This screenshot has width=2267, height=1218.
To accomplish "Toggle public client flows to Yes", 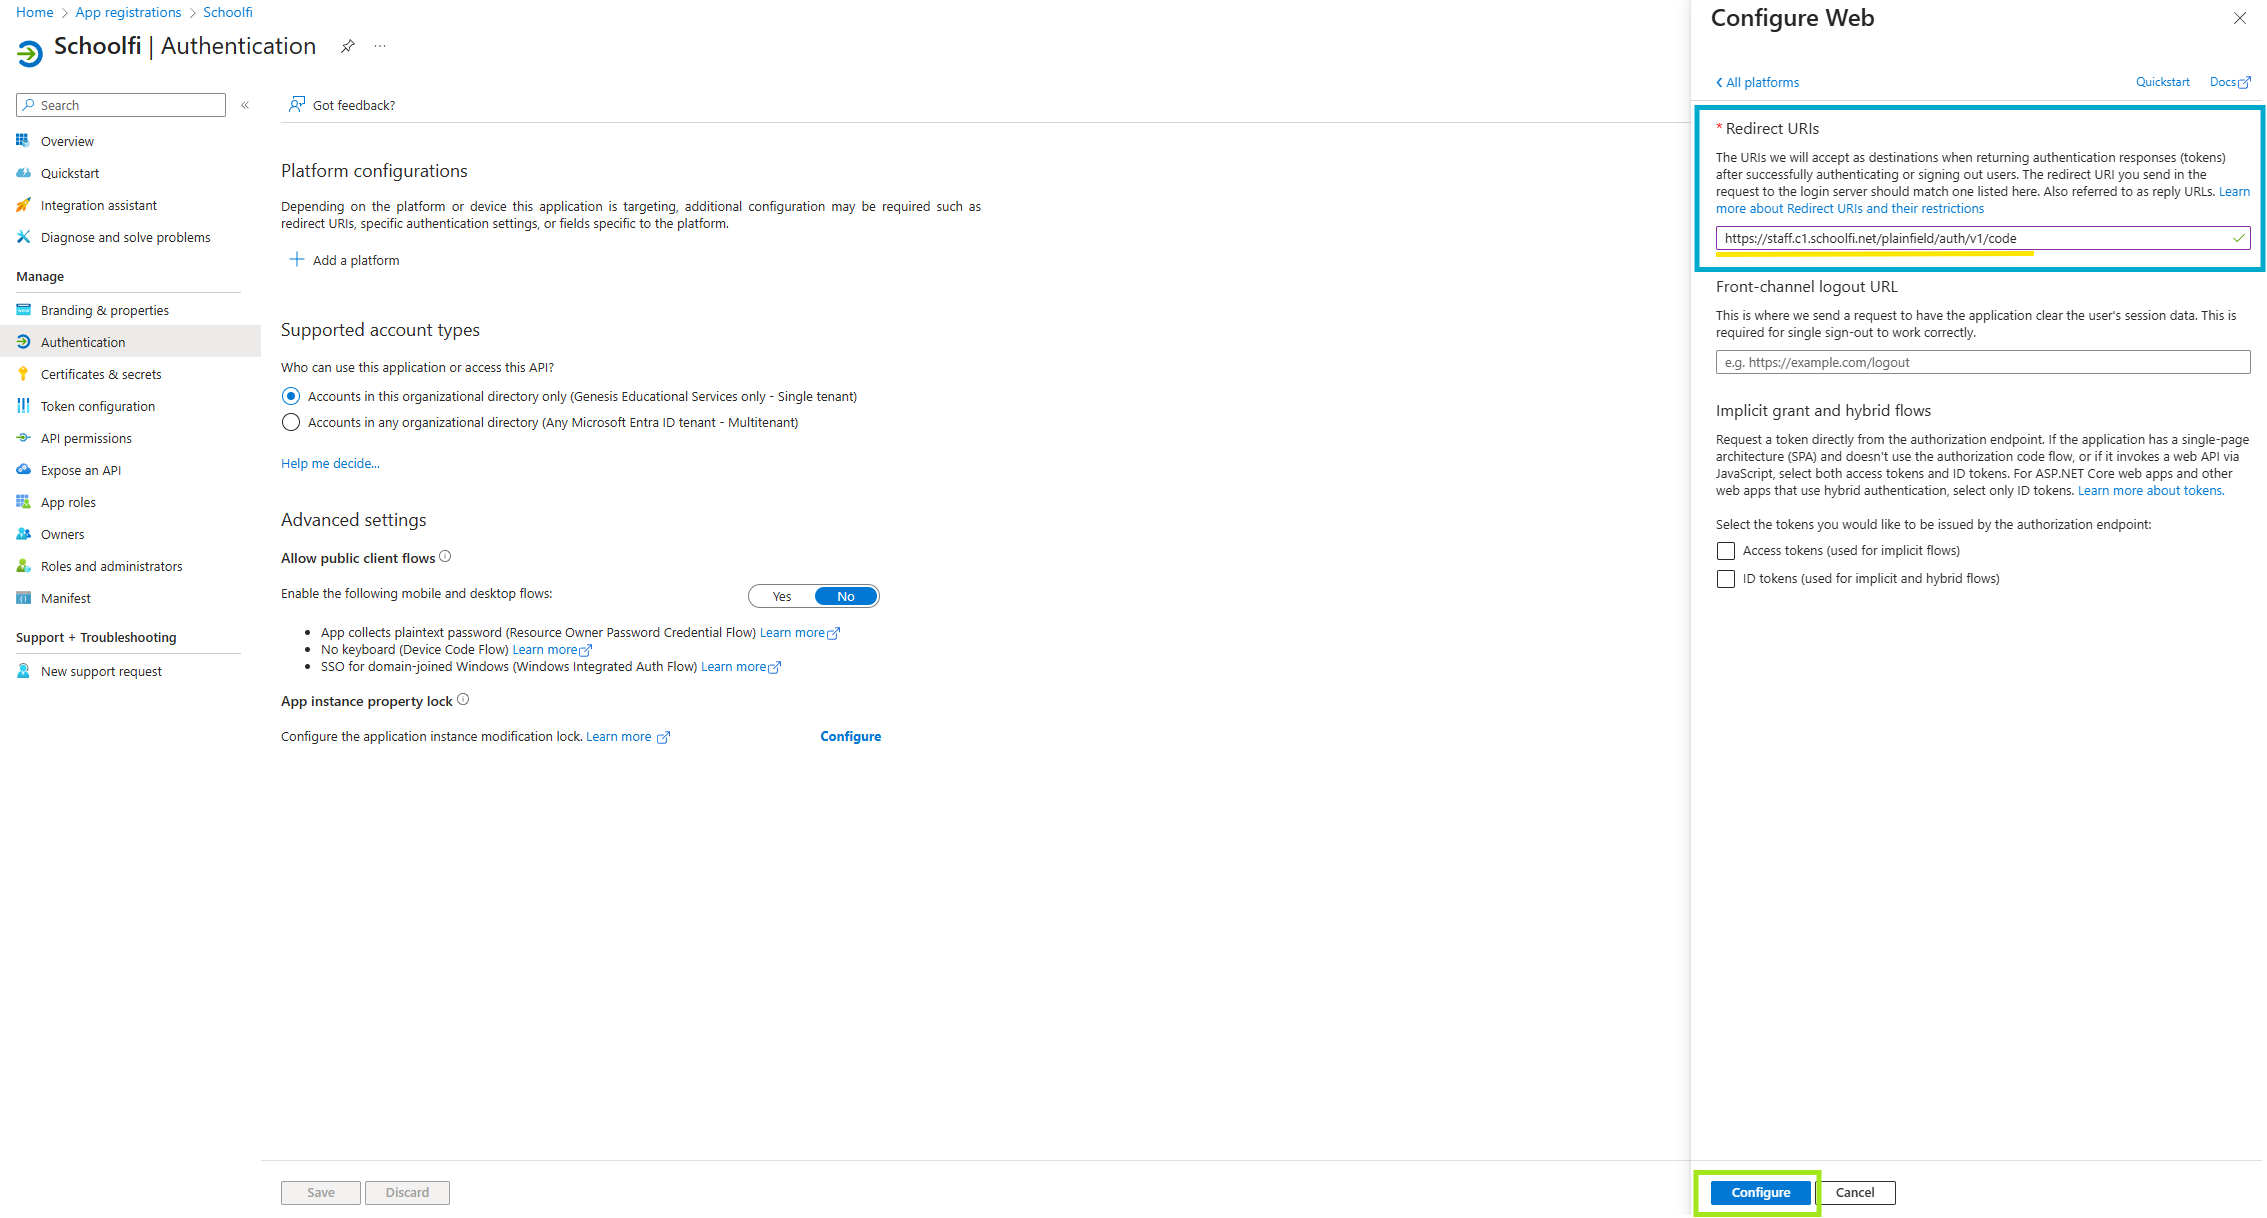I will (x=782, y=597).
